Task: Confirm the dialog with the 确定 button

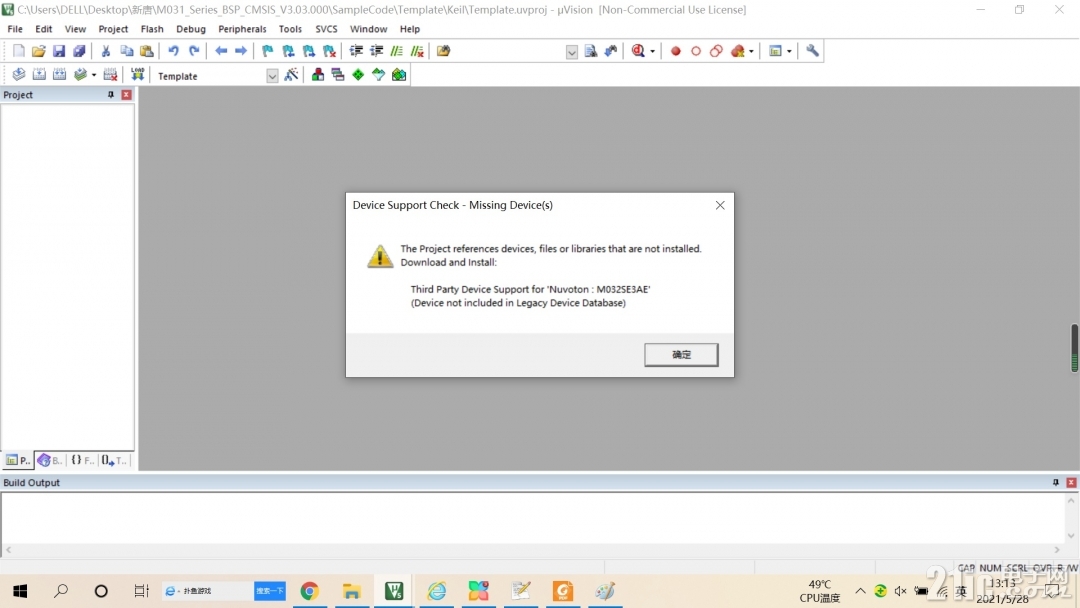Action: coord(681,355)
